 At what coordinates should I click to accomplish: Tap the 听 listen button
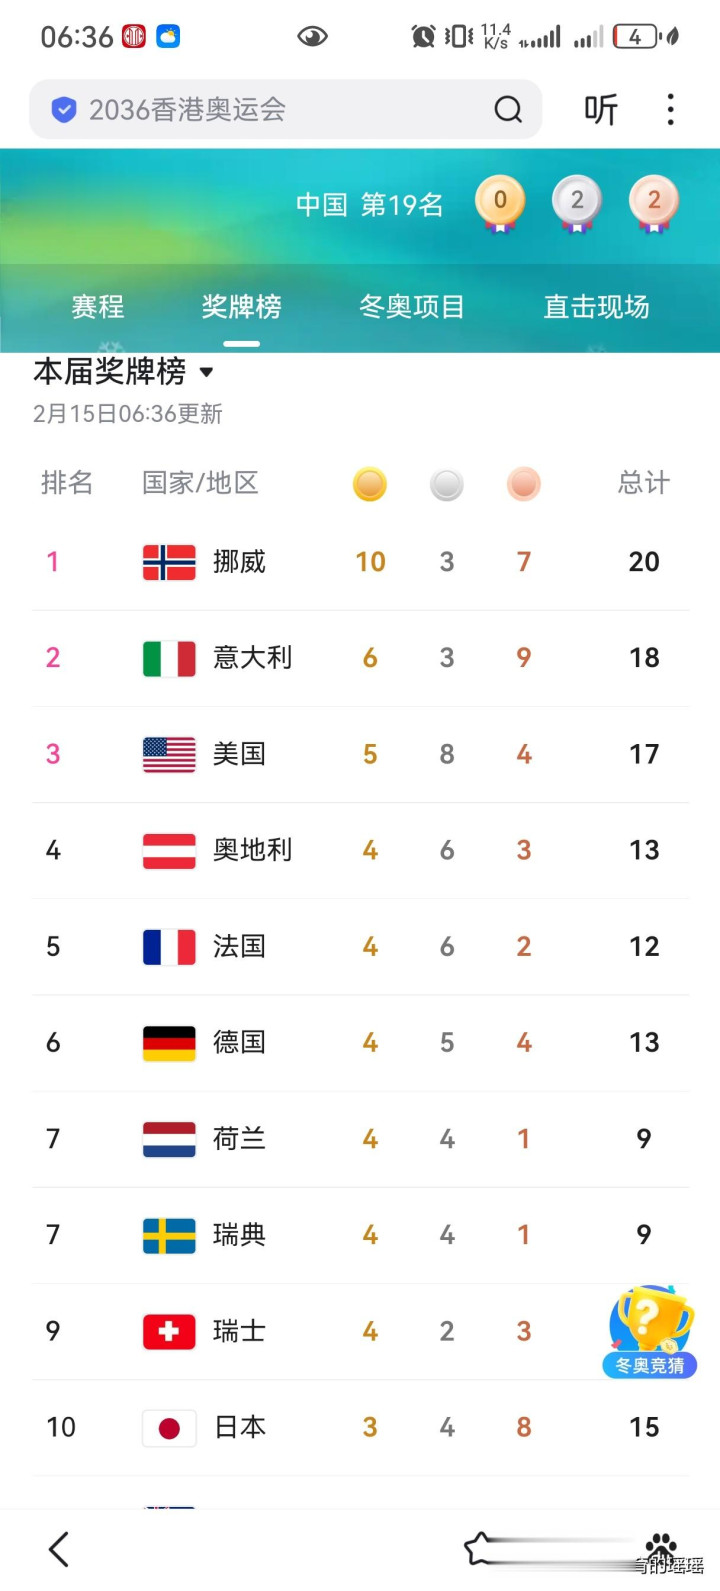pyautogui.click(x=601, y=109)
